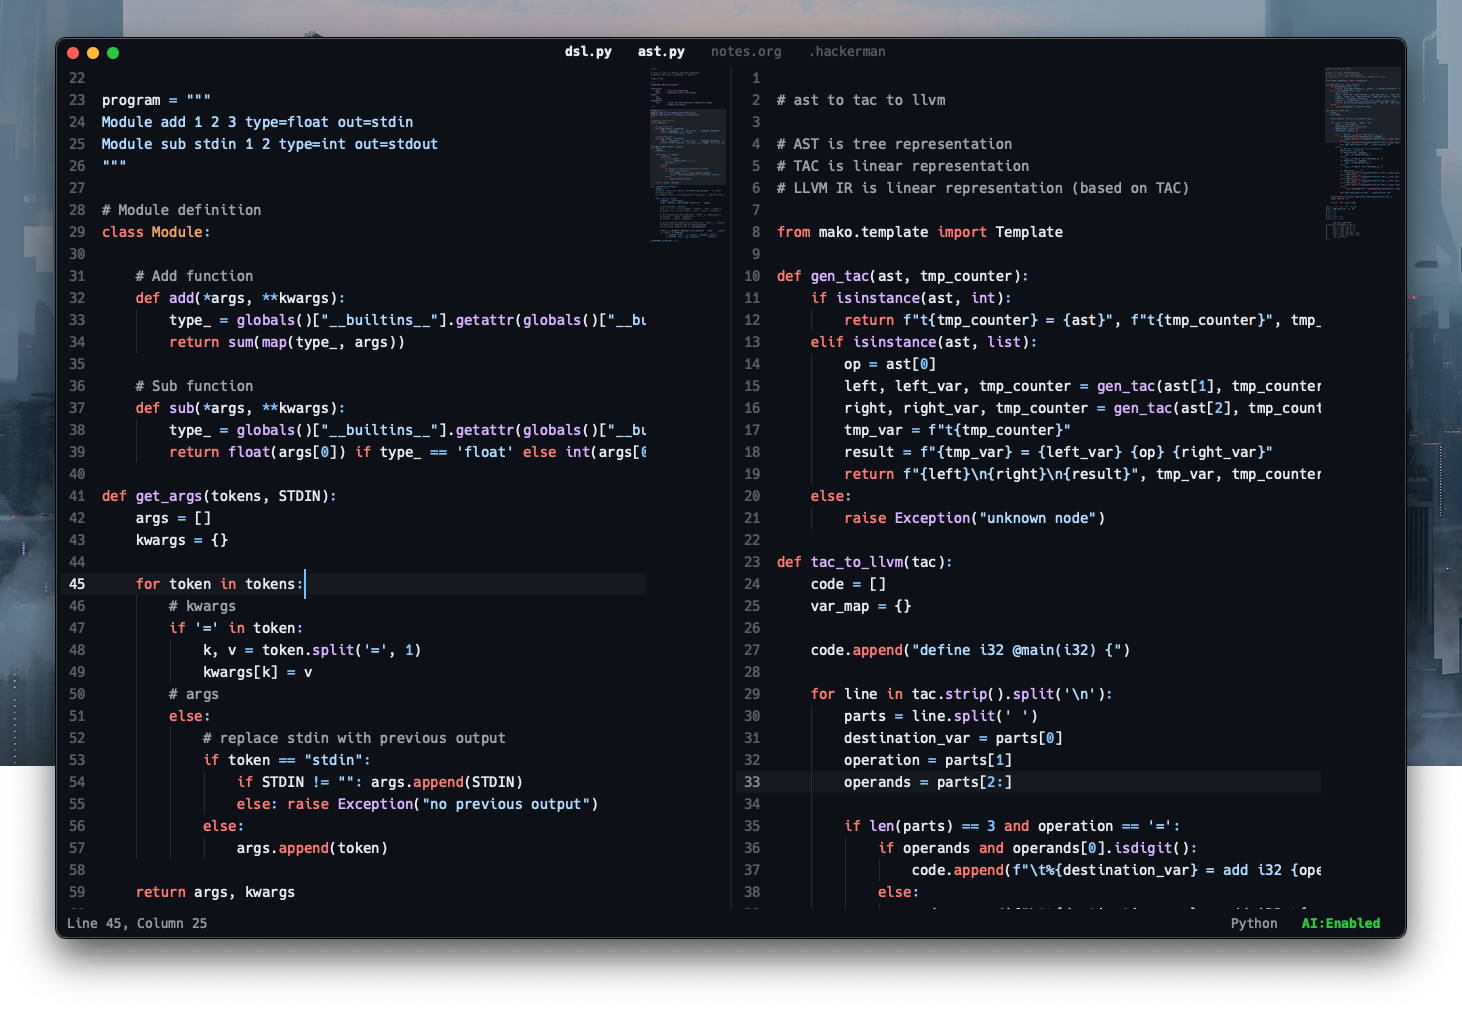Click the raise Exception("unknown node") line

974,518
